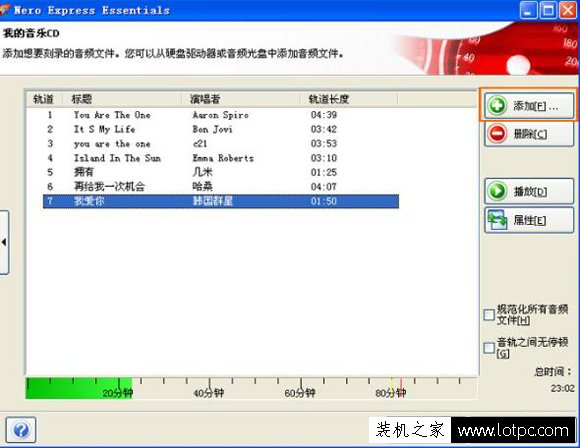Click artist 'Emma Roberts'
The width and height of the screenshot is (580, 448).
click(223, 158)
